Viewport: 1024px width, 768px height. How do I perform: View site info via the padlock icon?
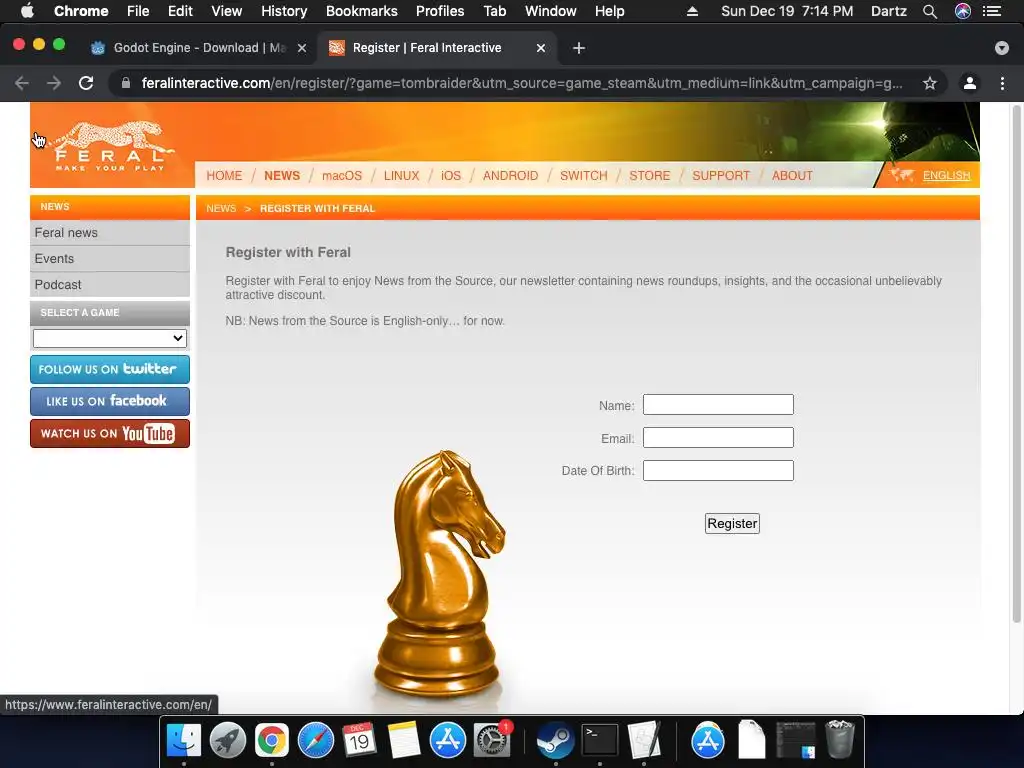(x=126, y=83)
